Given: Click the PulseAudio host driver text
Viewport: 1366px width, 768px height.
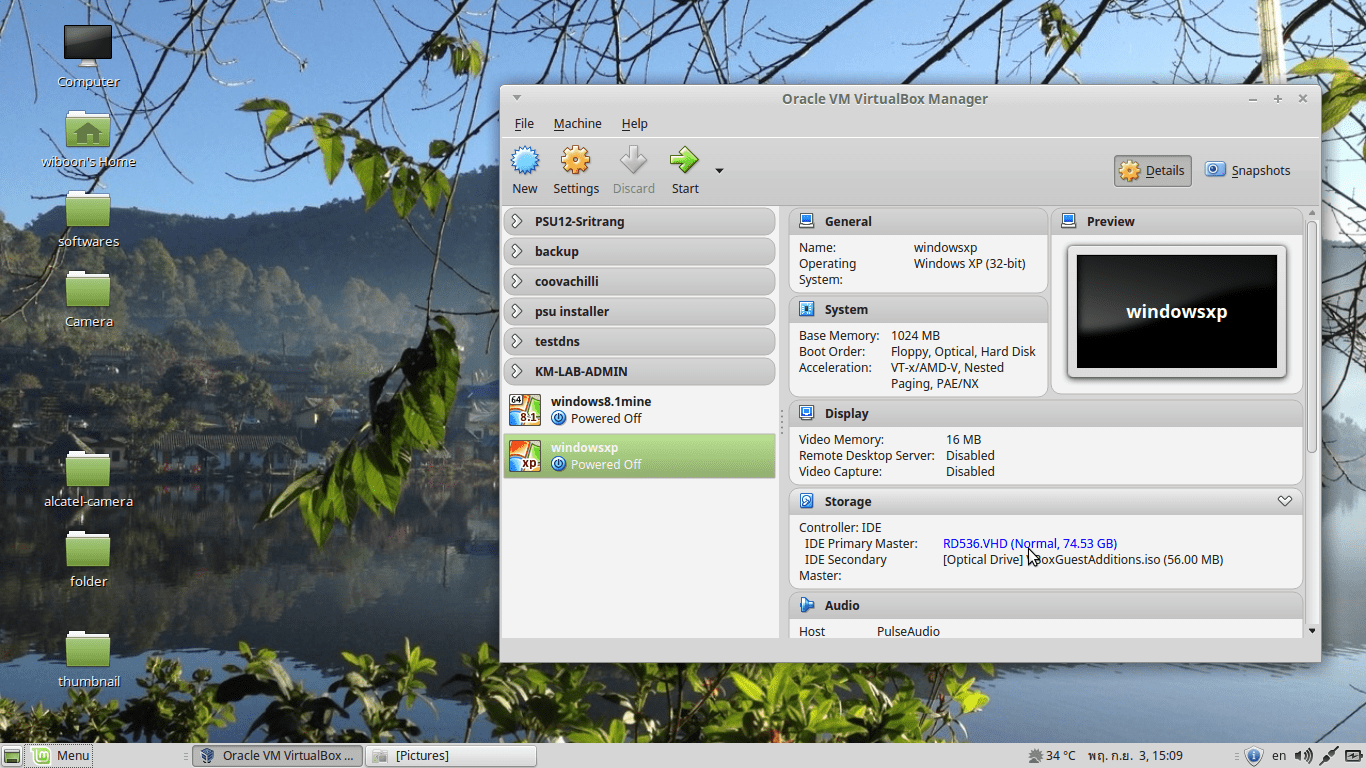Looking at the screenshot, I should [x=908, y=631].
